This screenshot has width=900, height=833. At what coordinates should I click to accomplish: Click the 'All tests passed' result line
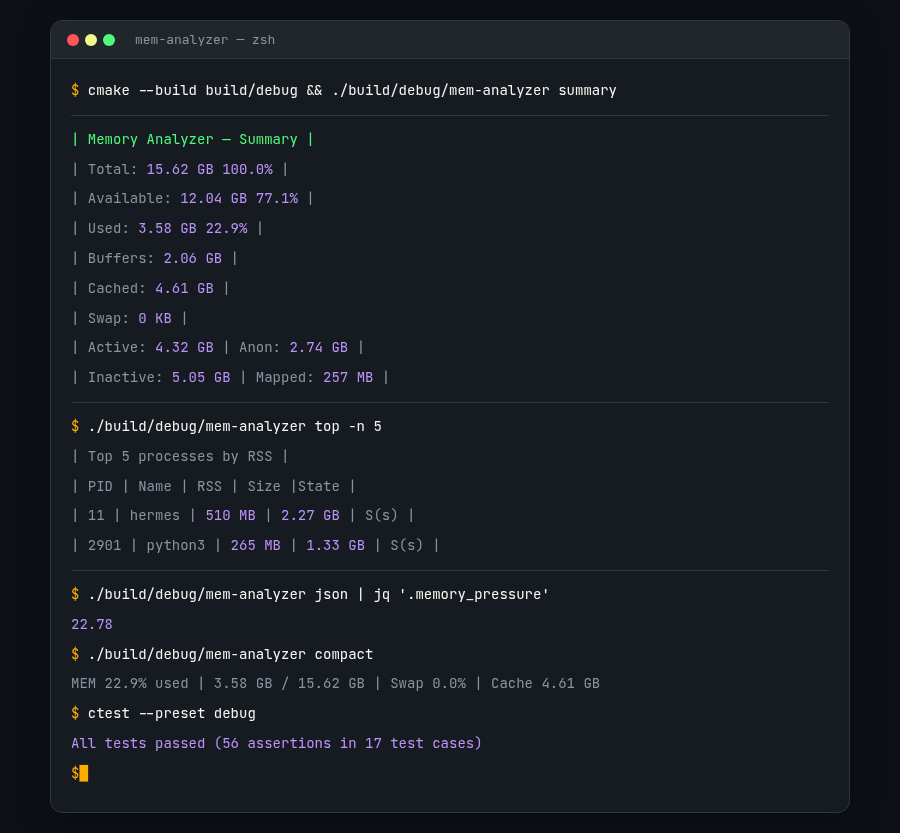[x=277, y=743]
